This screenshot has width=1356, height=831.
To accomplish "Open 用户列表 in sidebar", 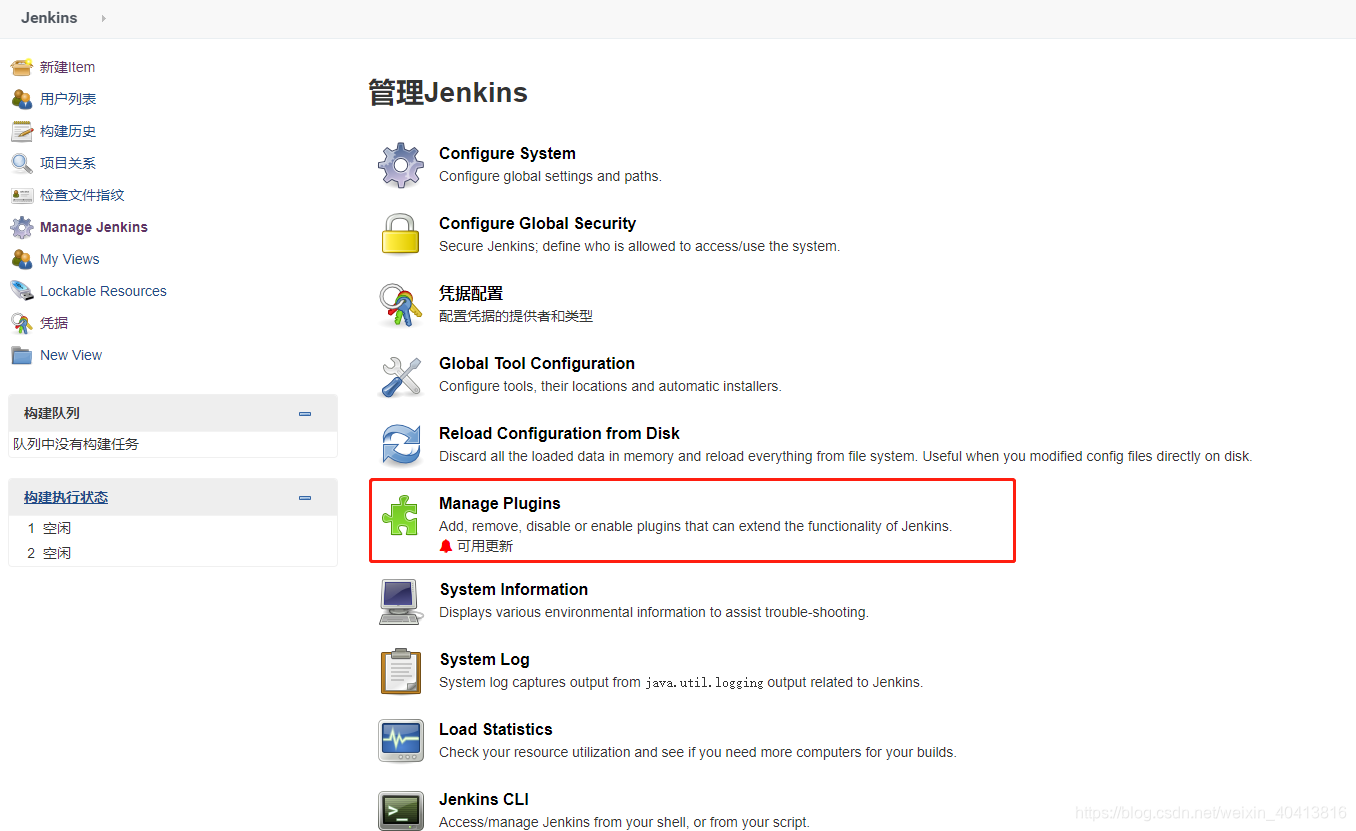I will pos(68,99).
